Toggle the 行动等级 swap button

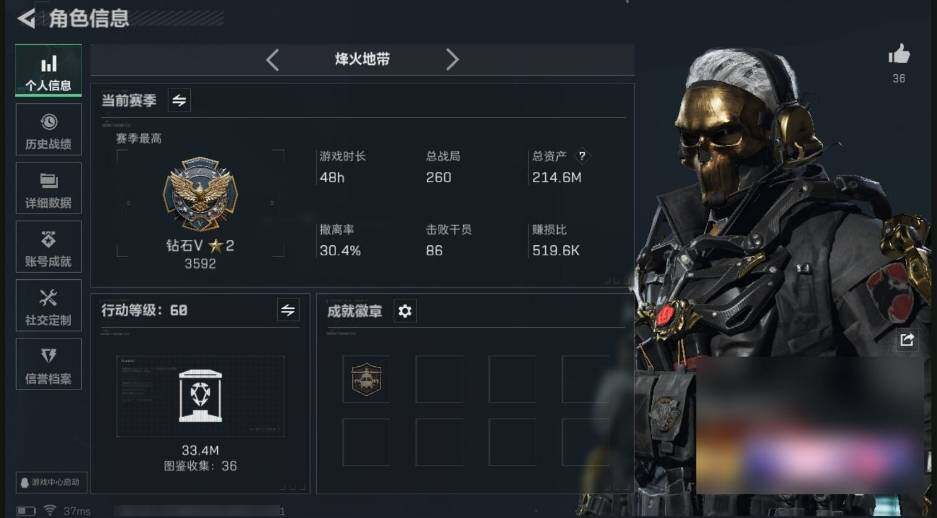point(288,310)
